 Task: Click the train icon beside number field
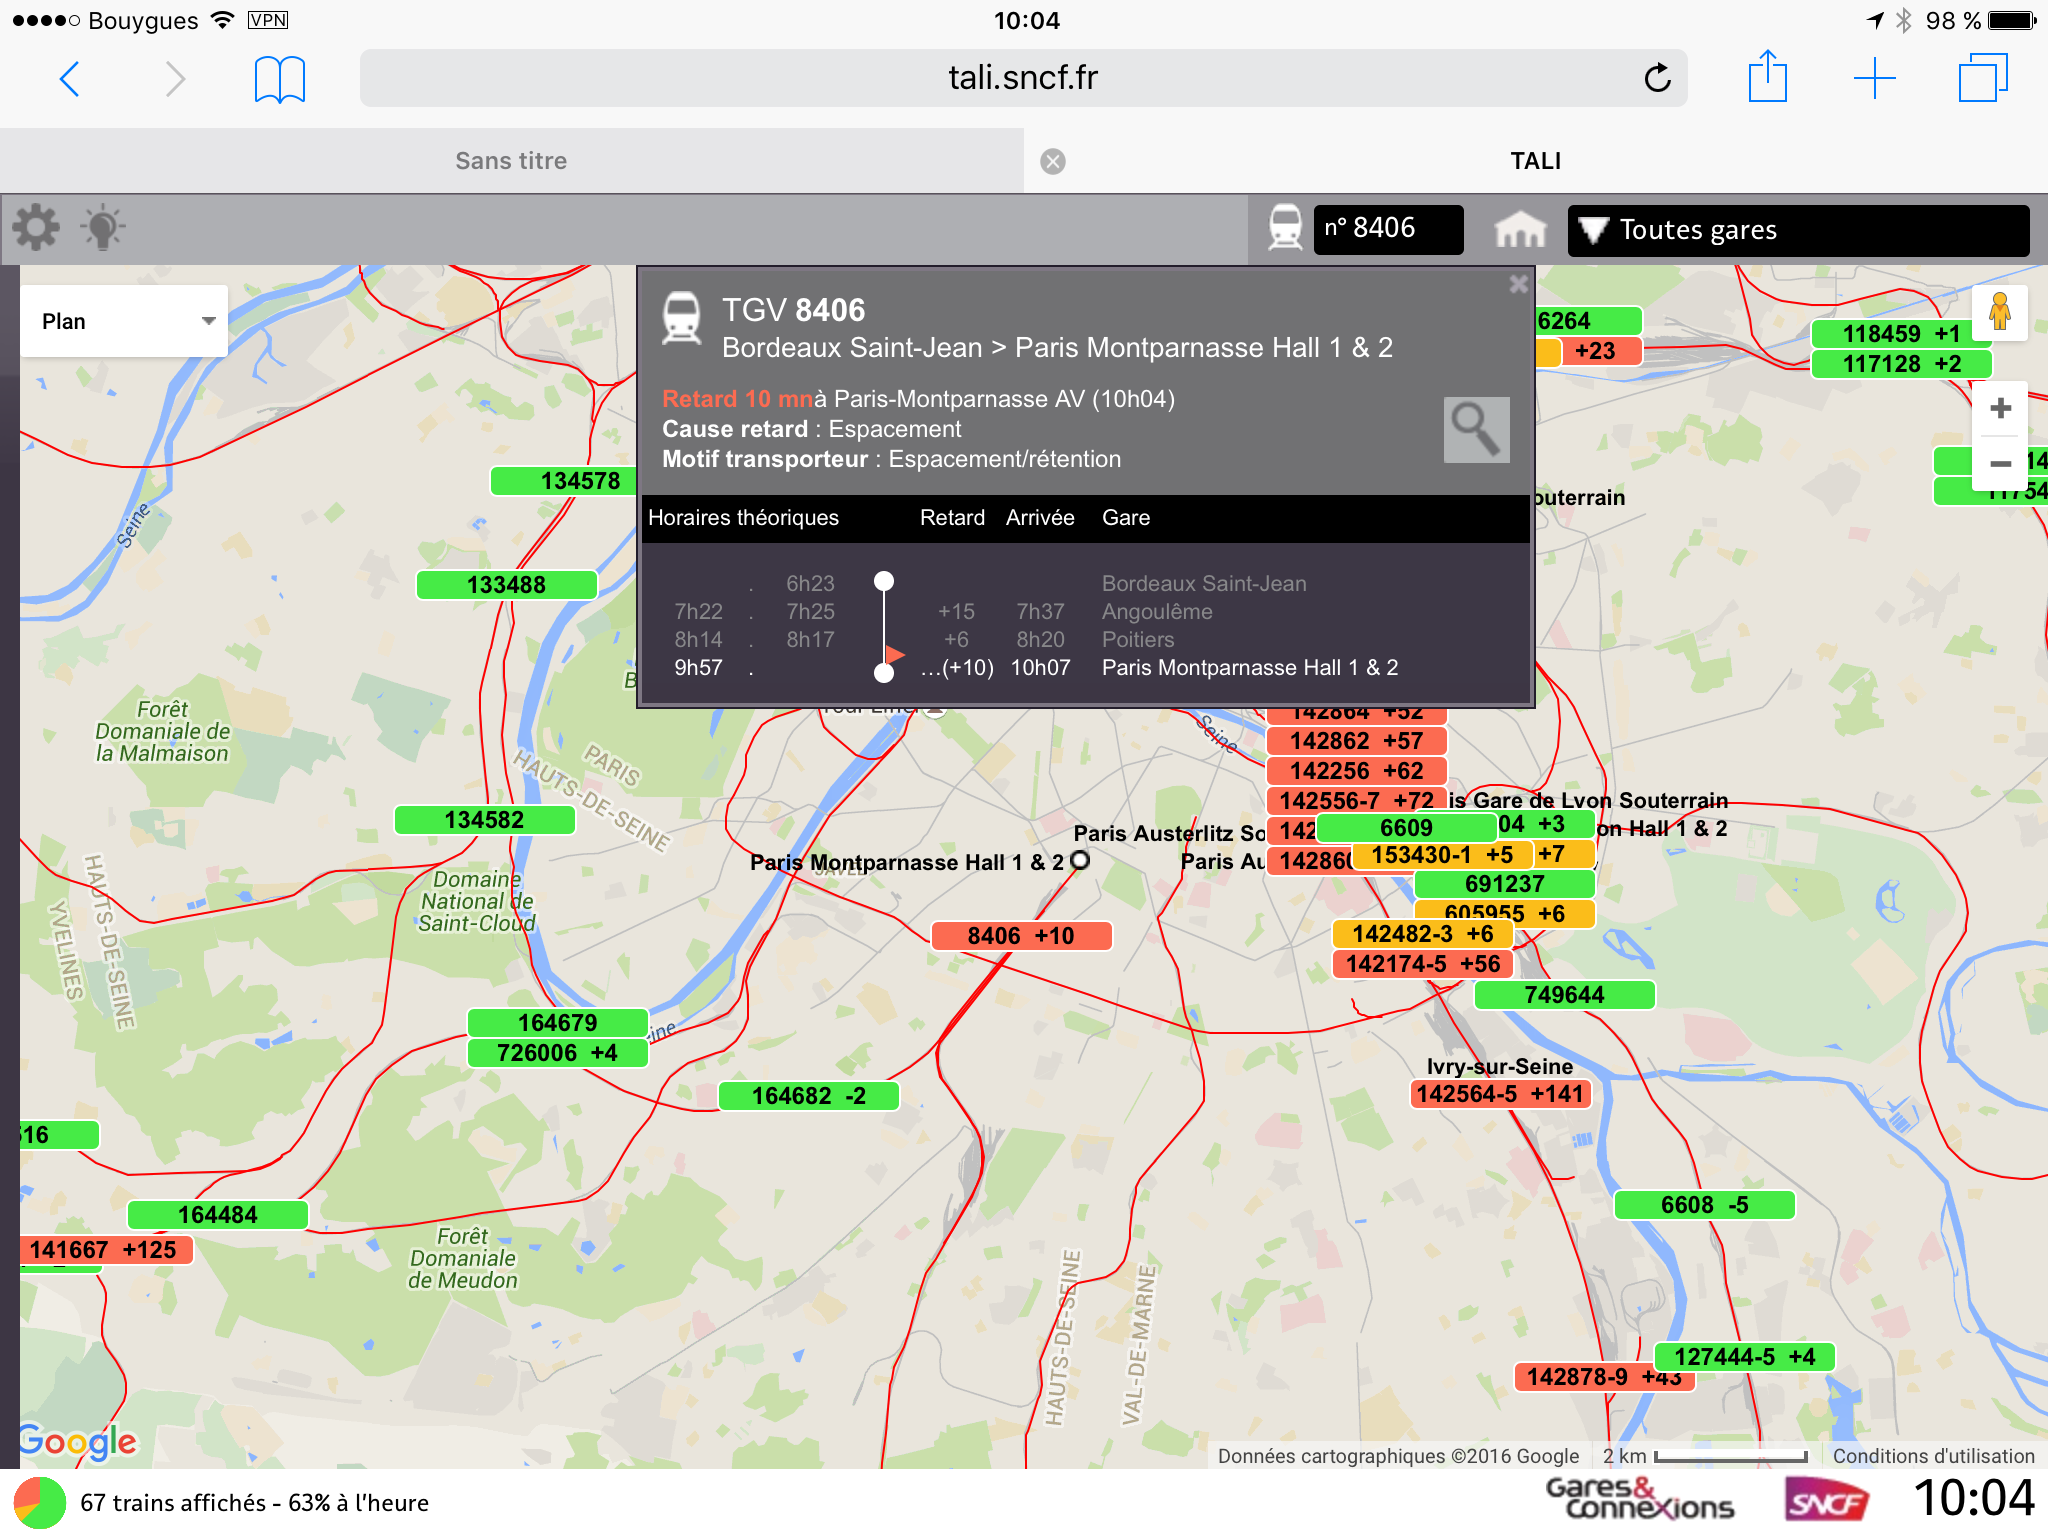[1285, 228]
